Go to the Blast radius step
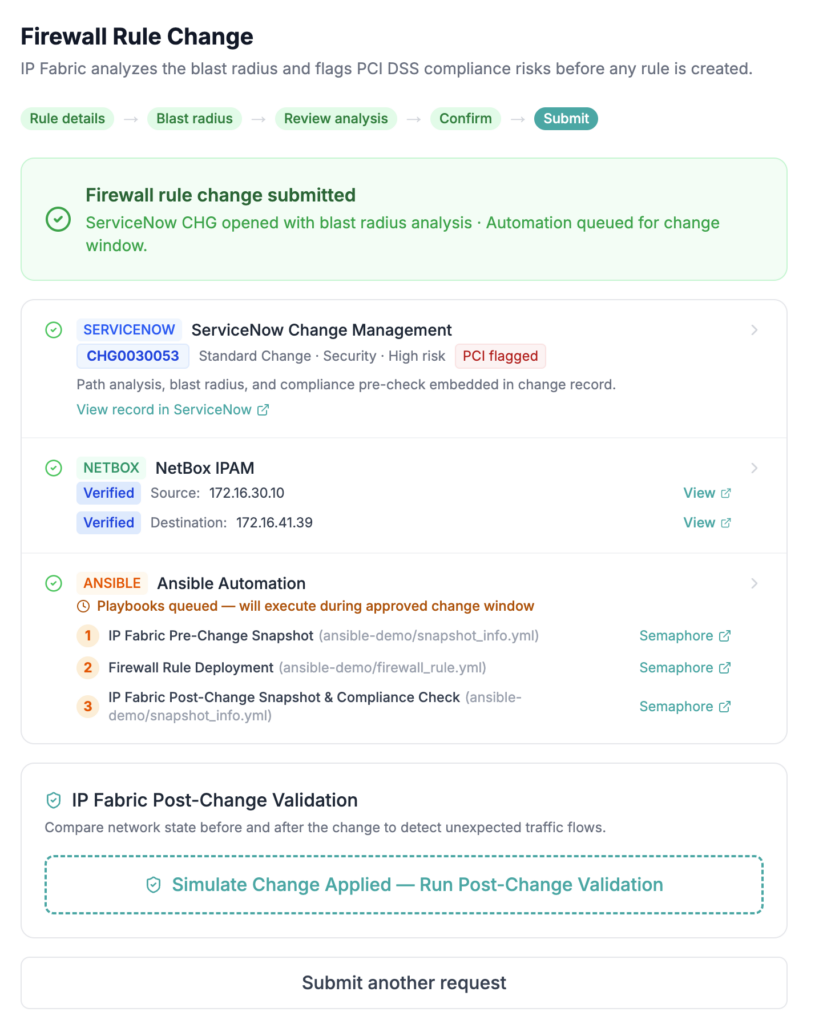Viewport: 823px width, 1024px height. [194, 118]
